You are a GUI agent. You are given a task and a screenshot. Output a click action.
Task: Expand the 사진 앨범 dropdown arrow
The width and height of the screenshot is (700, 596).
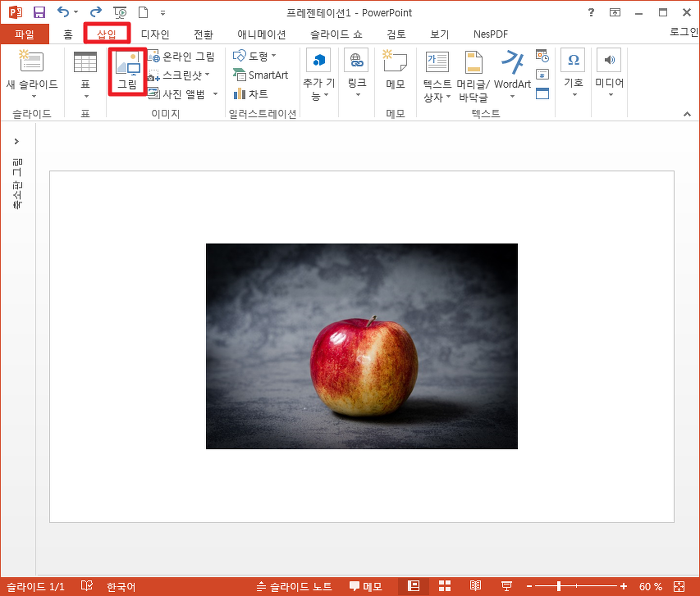click(215, 94)
